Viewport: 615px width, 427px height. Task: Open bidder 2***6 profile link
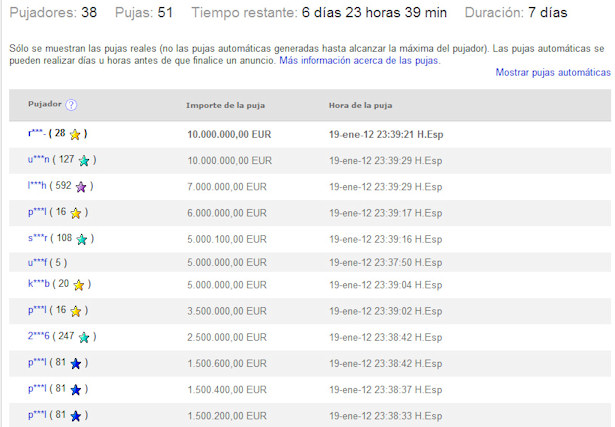[38, 337]
